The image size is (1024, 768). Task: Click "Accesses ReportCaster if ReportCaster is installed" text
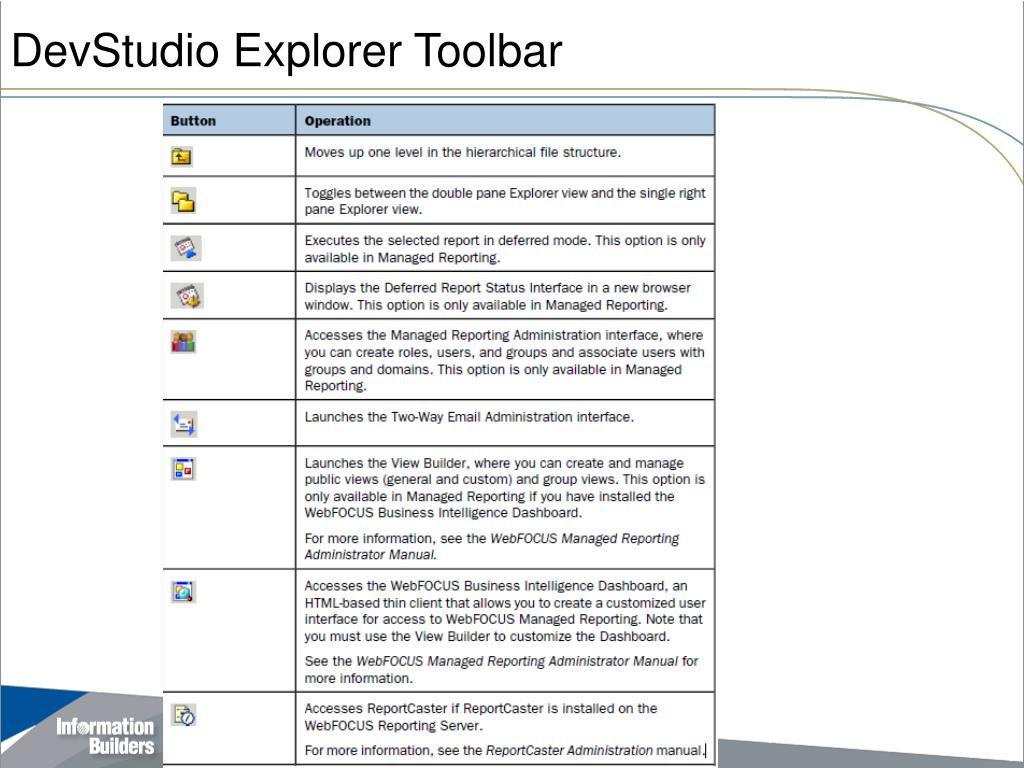tap(481, 717)
